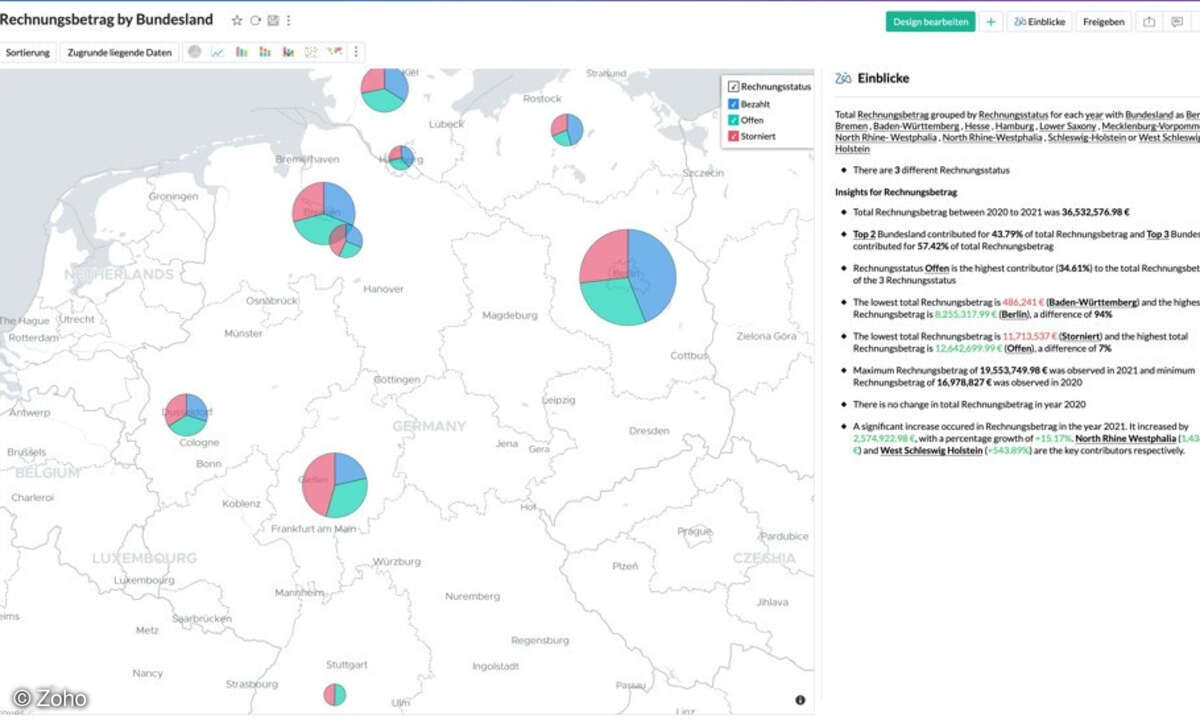Viewport: 1200px width, 720px height.
Task: Click the Nuremberg label on the map
Action: (x=472, y=596)
